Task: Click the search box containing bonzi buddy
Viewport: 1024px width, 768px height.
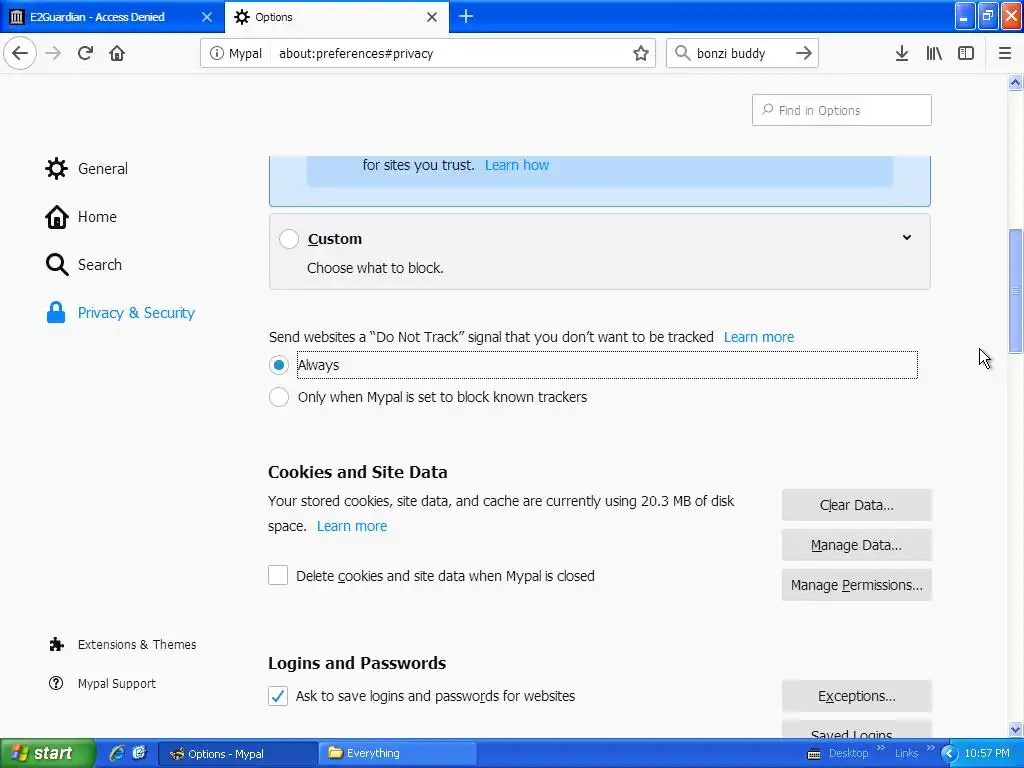Action: point(742,54)
